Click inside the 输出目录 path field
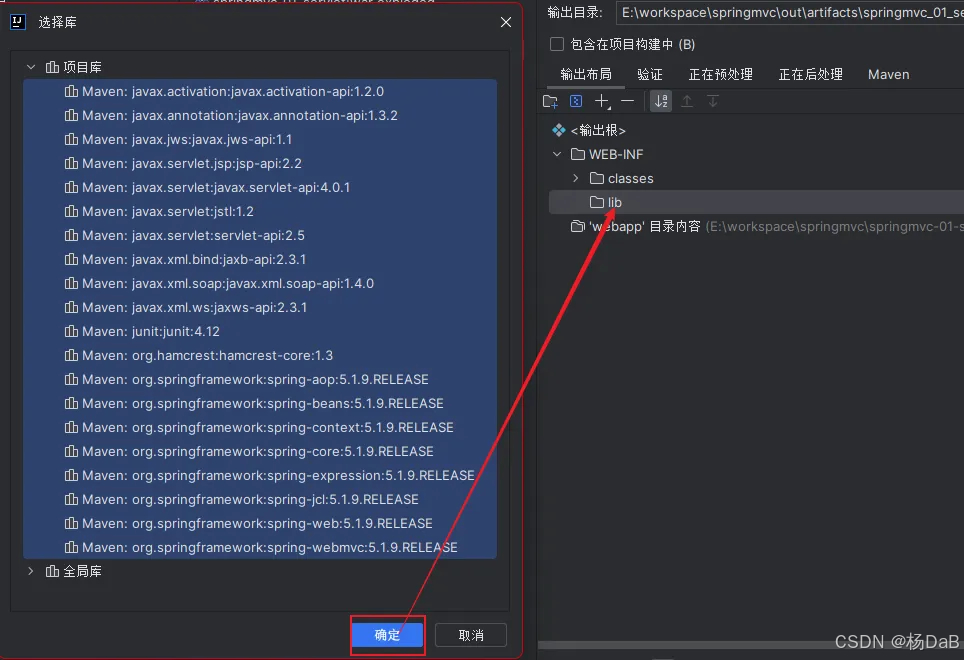This screenshot has width=964, height=660. click(x=789, y=12)
